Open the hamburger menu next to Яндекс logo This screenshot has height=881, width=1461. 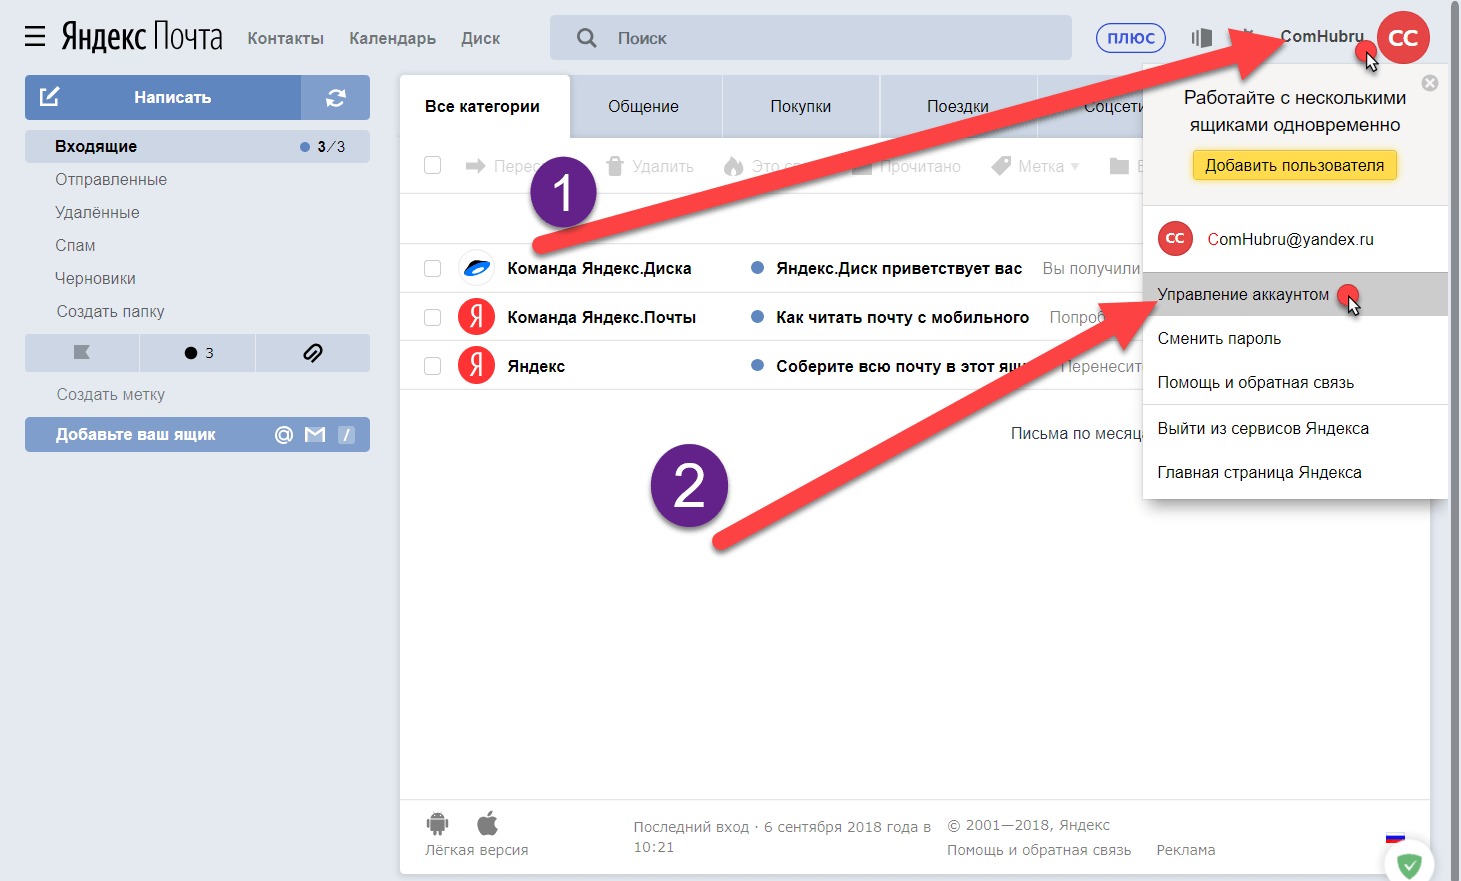point(35,38)
